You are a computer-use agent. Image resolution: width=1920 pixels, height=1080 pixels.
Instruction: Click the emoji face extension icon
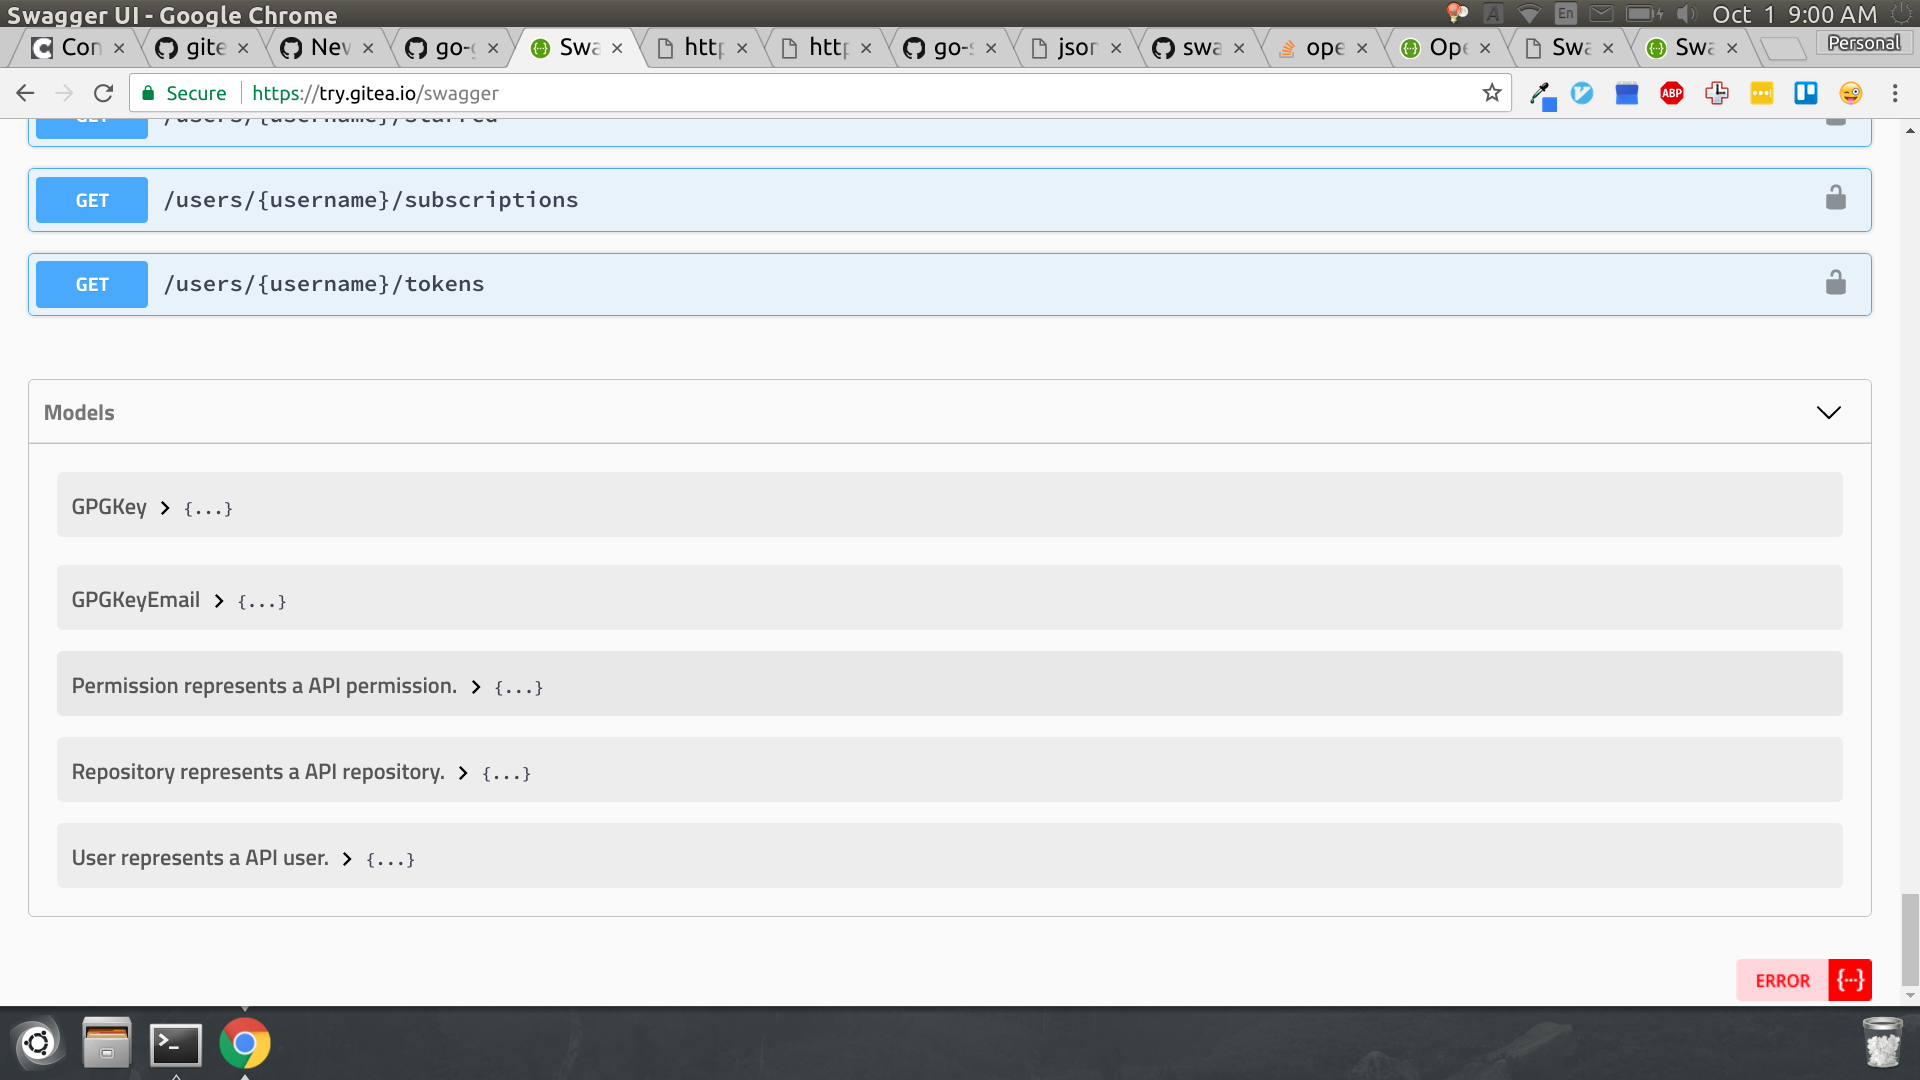tap(1851, 93)
